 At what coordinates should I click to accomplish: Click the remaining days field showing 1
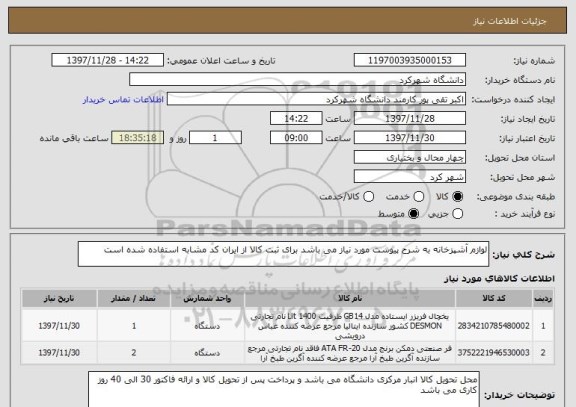click(215, 138)
